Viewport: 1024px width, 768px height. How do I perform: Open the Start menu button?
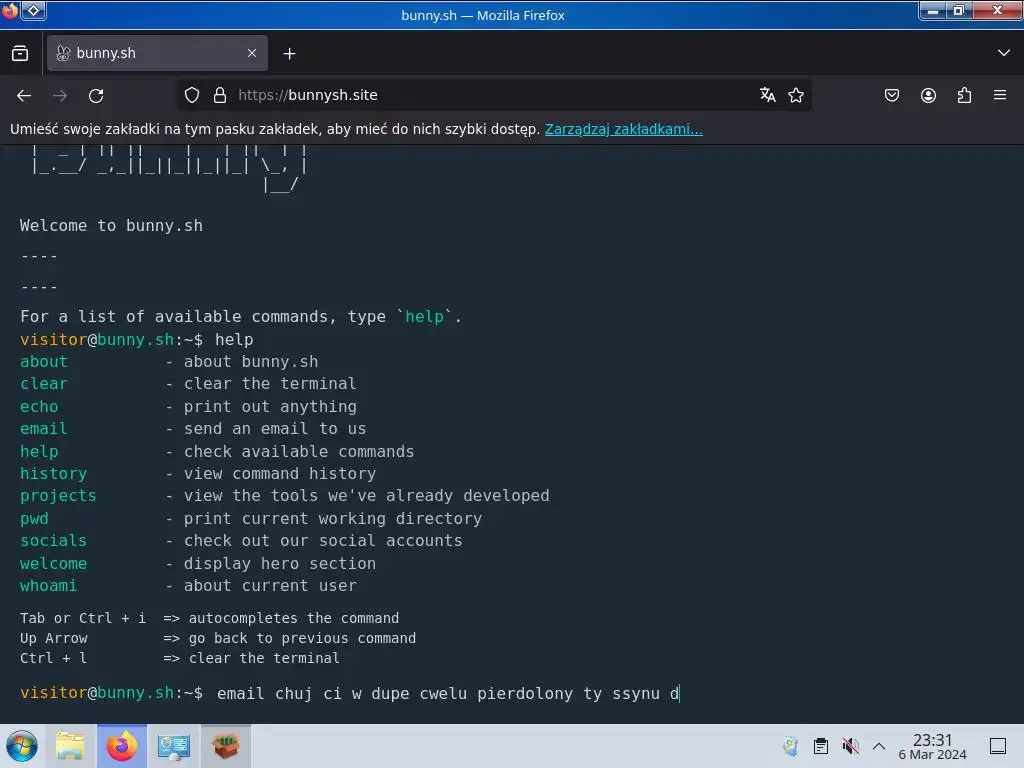(22, 746)
